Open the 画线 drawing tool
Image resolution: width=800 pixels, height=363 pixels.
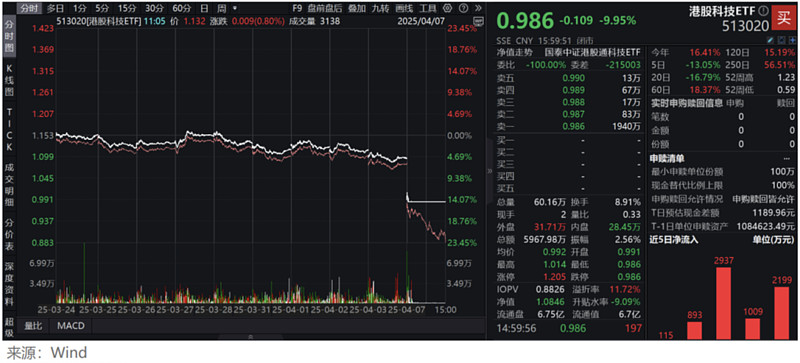point(405,9)
